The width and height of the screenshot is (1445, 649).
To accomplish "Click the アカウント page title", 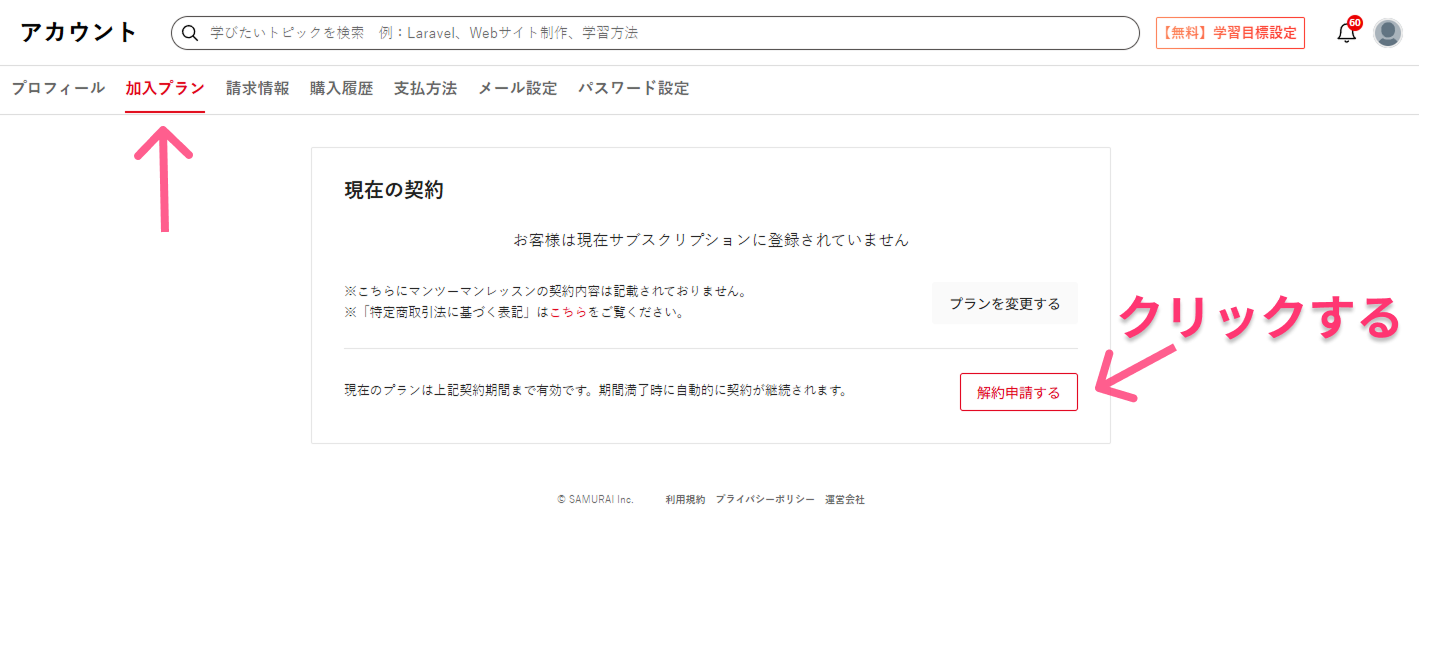I will [78, 32].
